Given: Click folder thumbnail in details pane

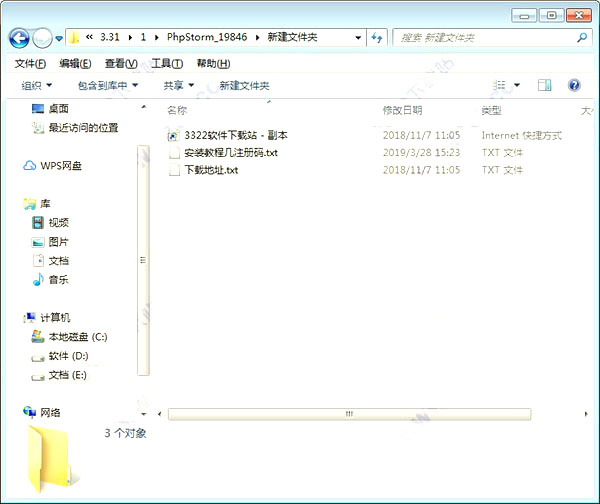Looking at the screenshot, I should tap(52, 459).
